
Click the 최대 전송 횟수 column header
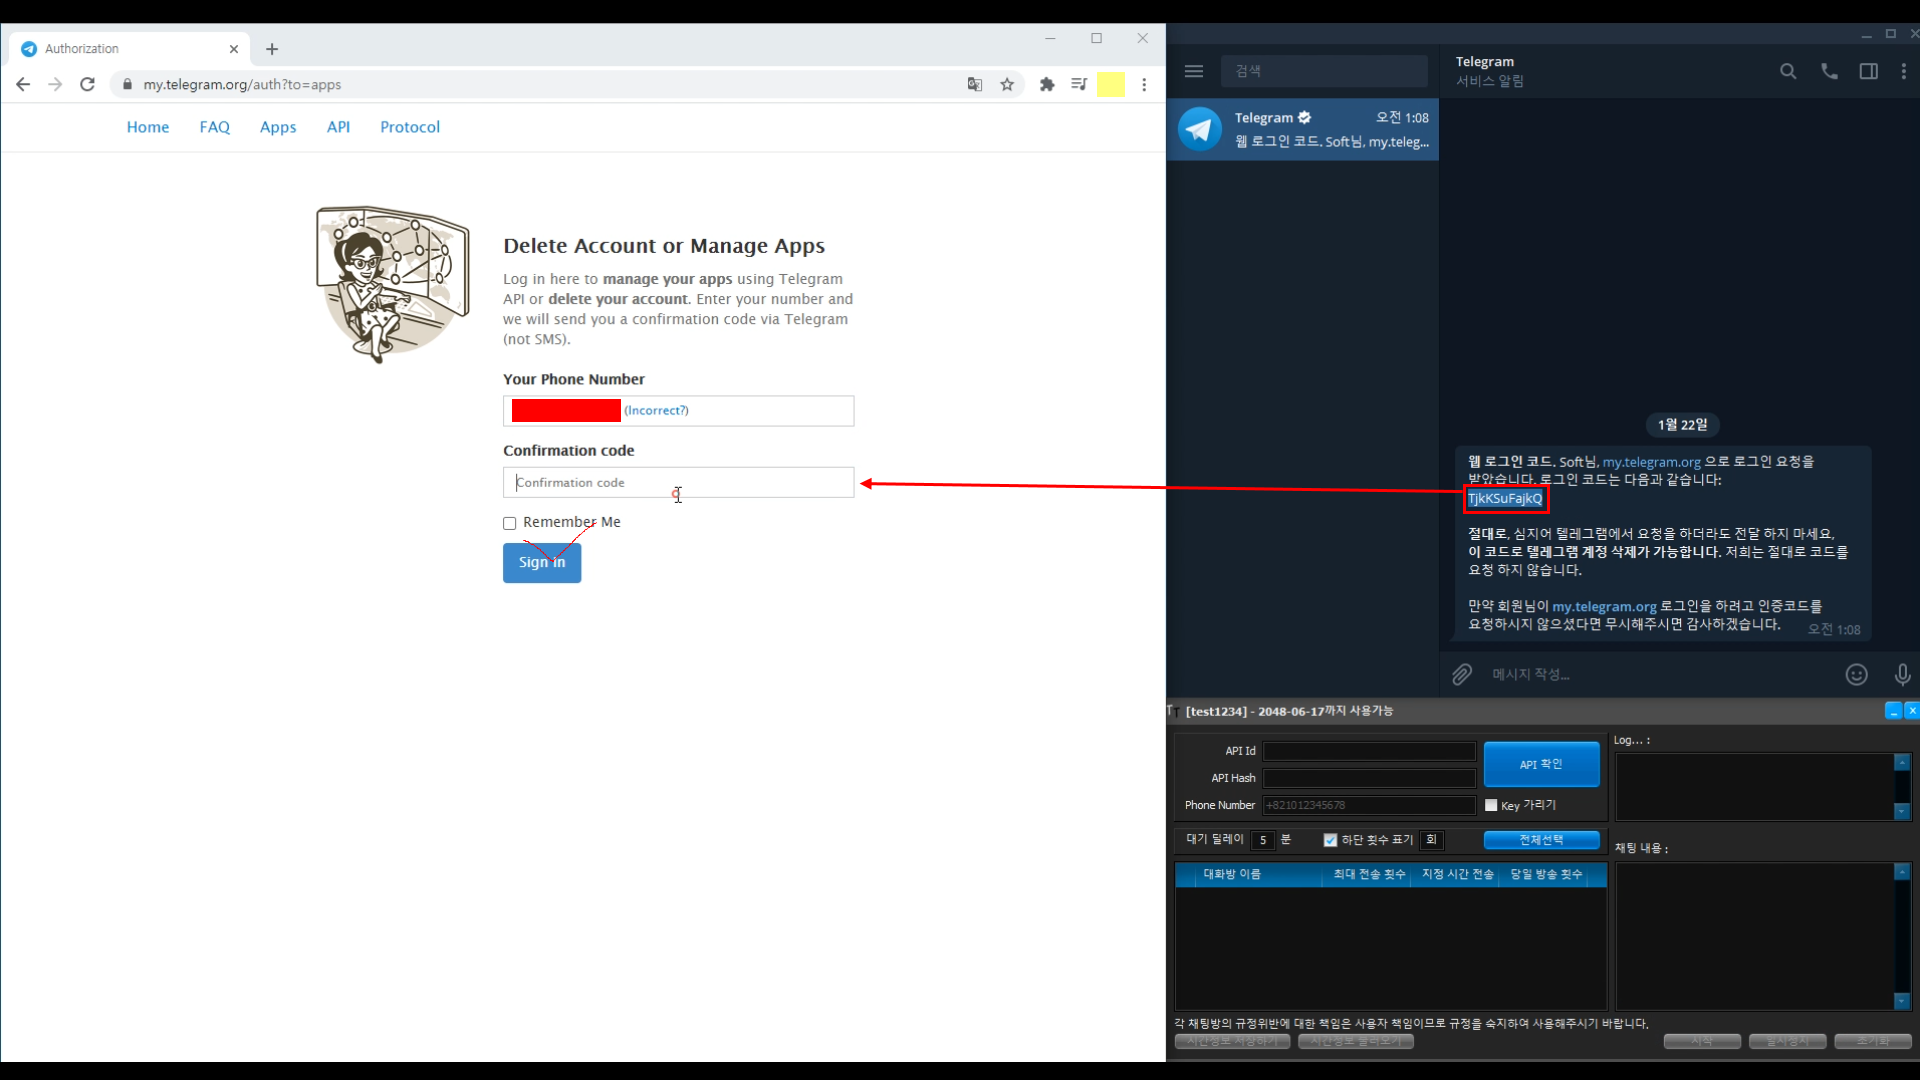pyautogui.click(x=1369, y=874)
